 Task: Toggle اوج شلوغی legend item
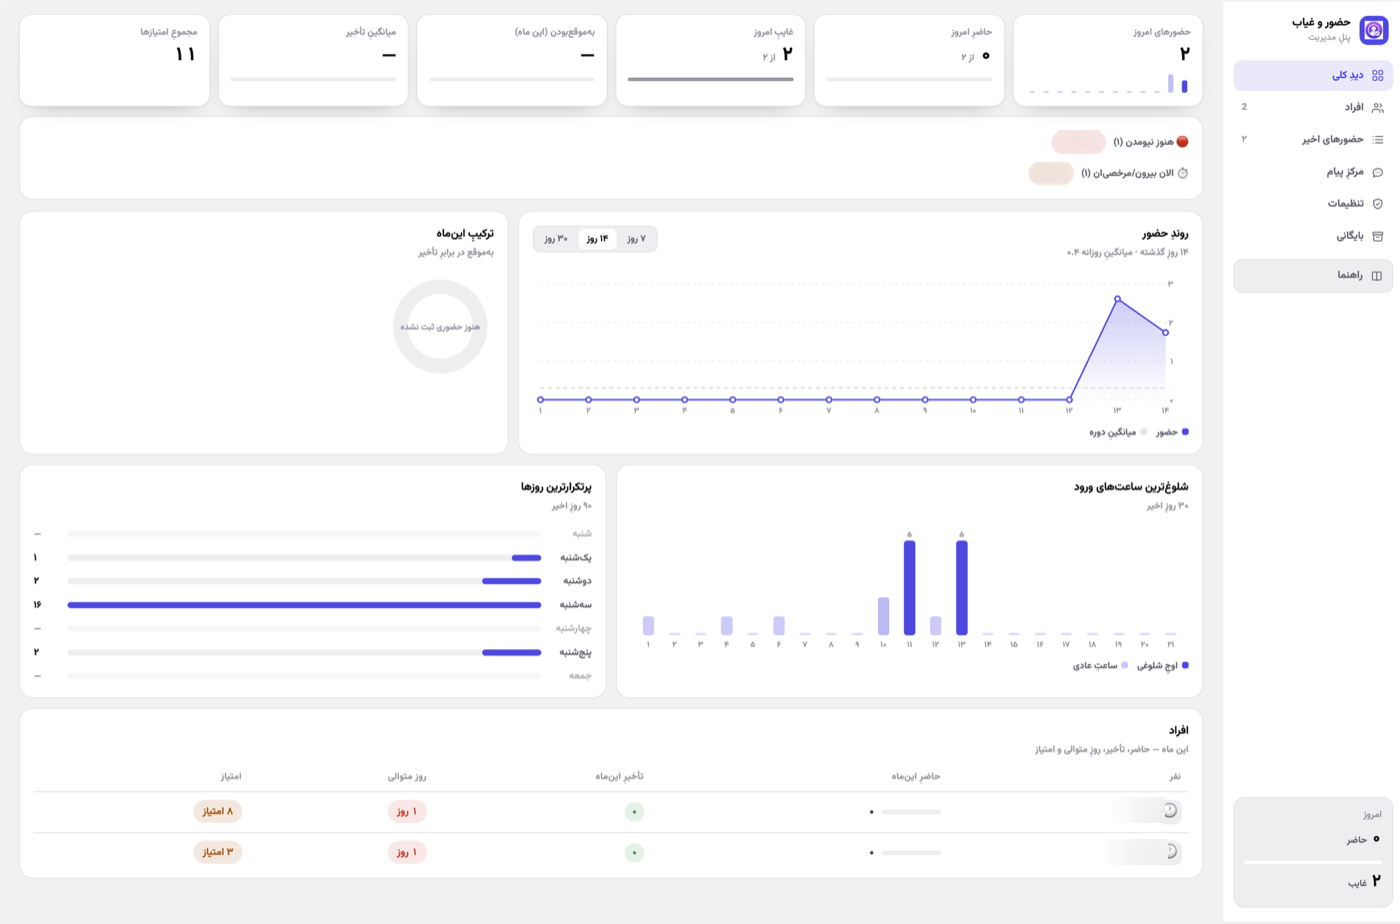pos(1162,665)
